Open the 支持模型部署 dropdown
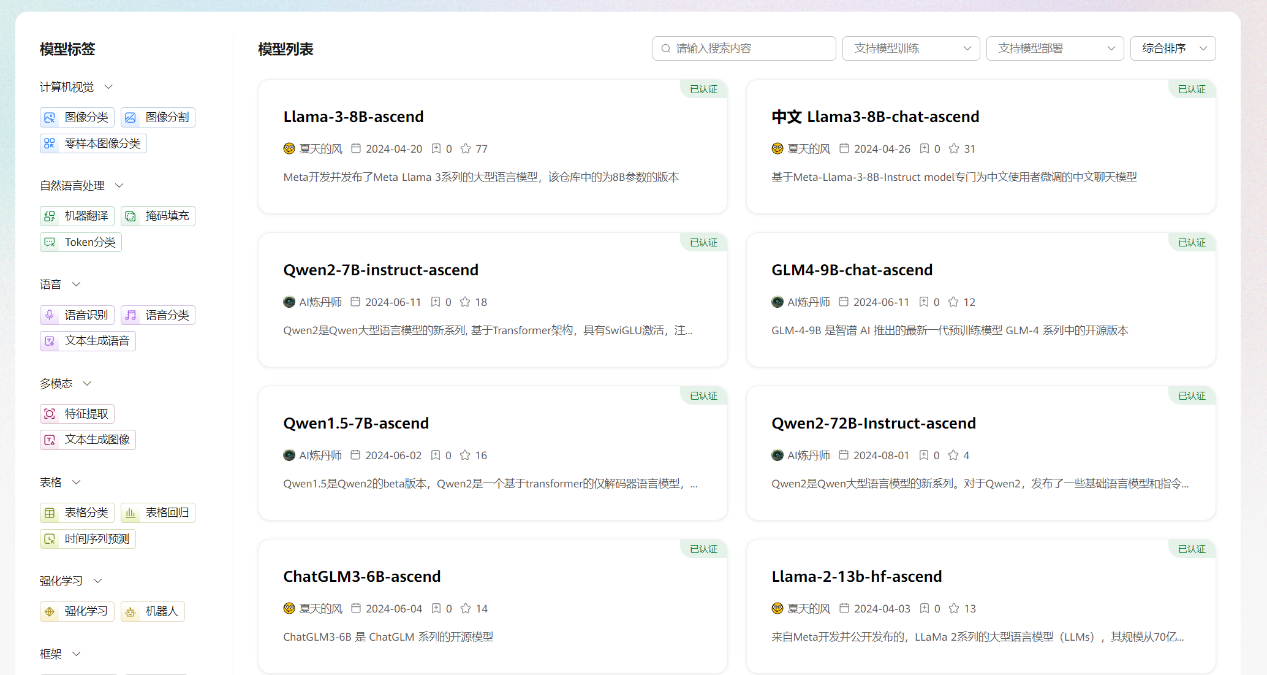This screenshot has height=675, width=1267. [1055, 48]
